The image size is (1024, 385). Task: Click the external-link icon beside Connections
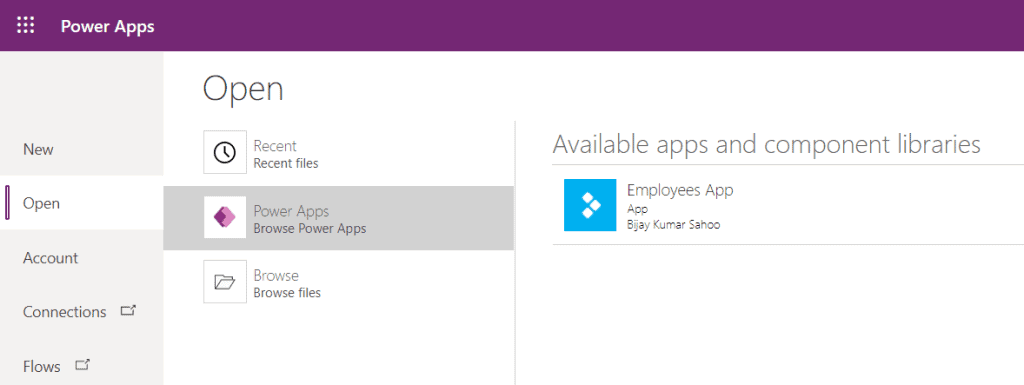pyautogui.click(x=127, y=311)
